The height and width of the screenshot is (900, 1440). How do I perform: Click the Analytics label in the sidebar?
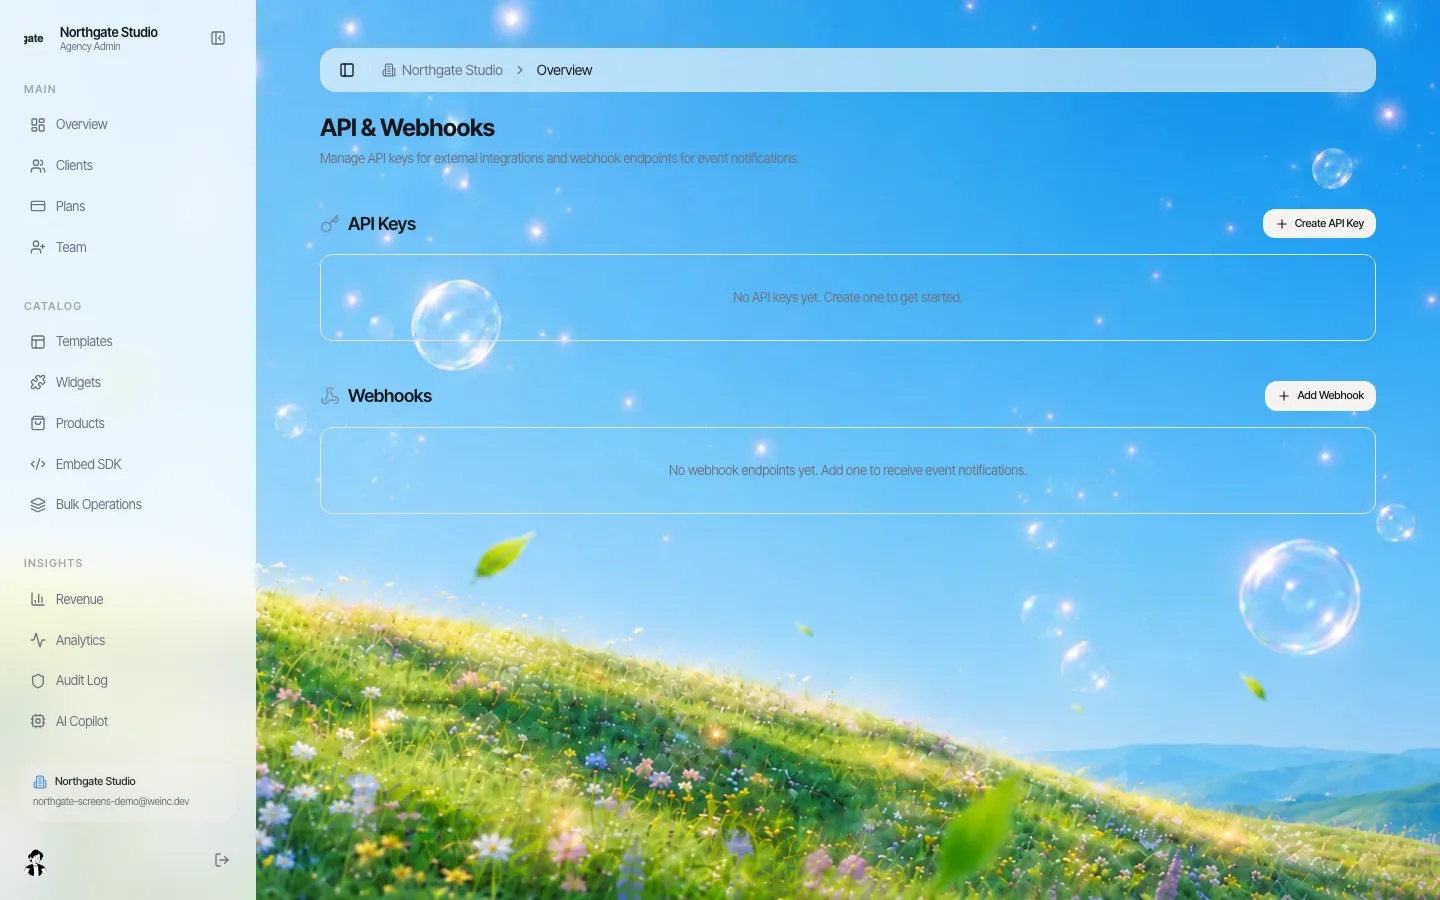point(80,641)
